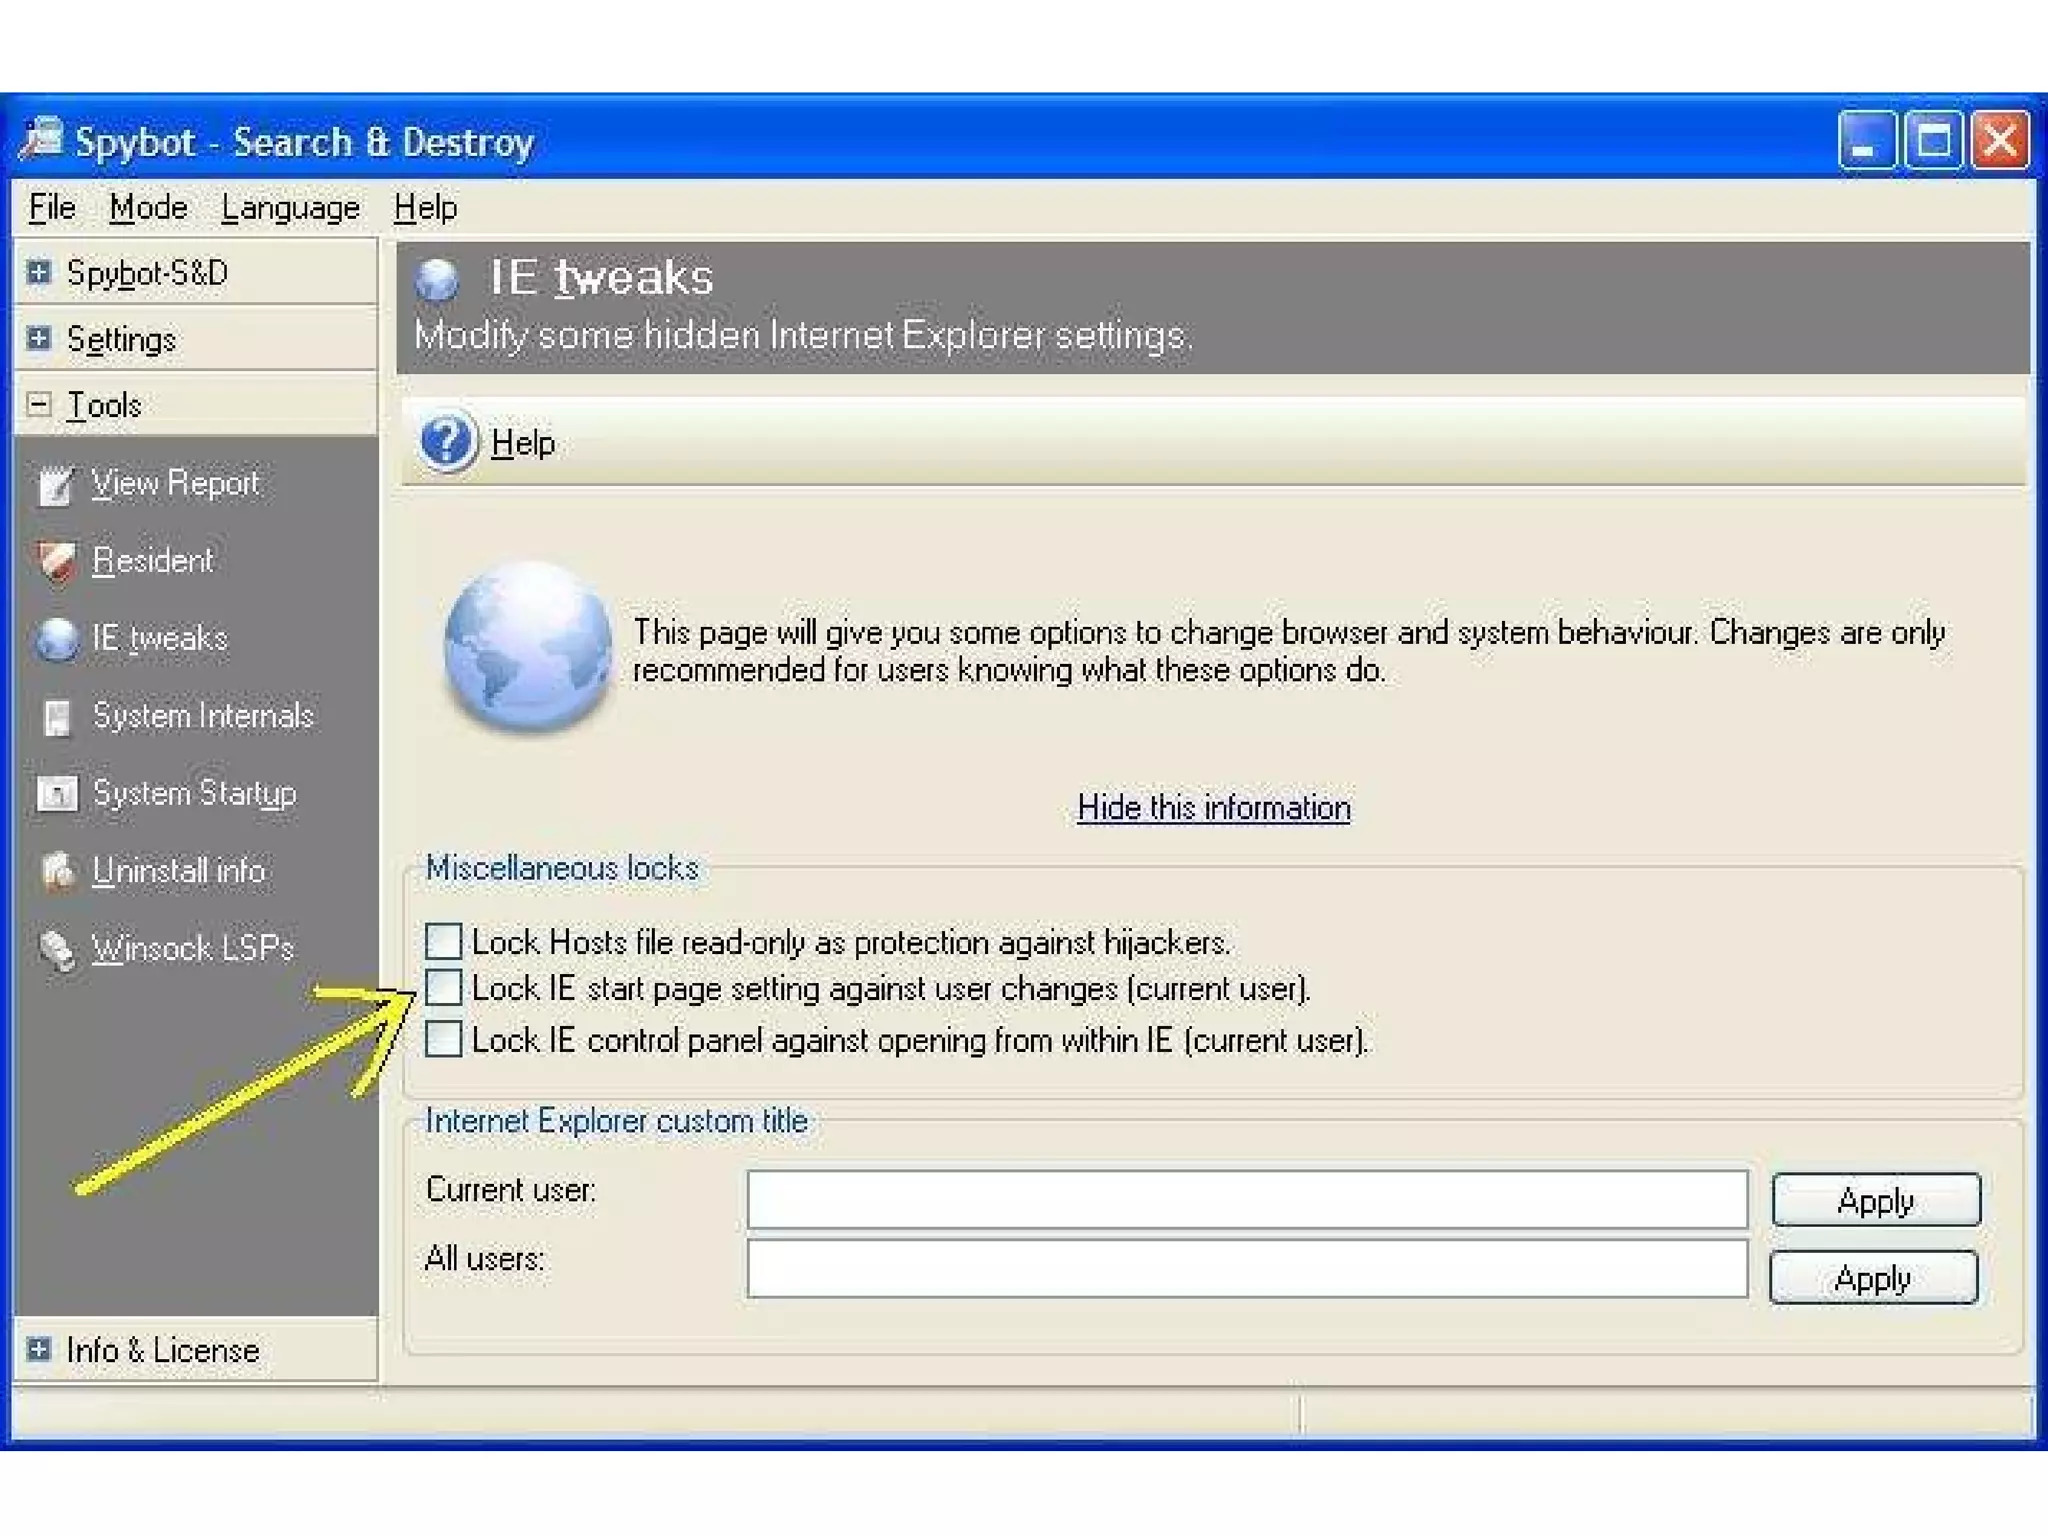Enable Lock Hosts file read-only checkbox
The width and height of the screenshot is (2048, 1536).
tap(443, 941)
